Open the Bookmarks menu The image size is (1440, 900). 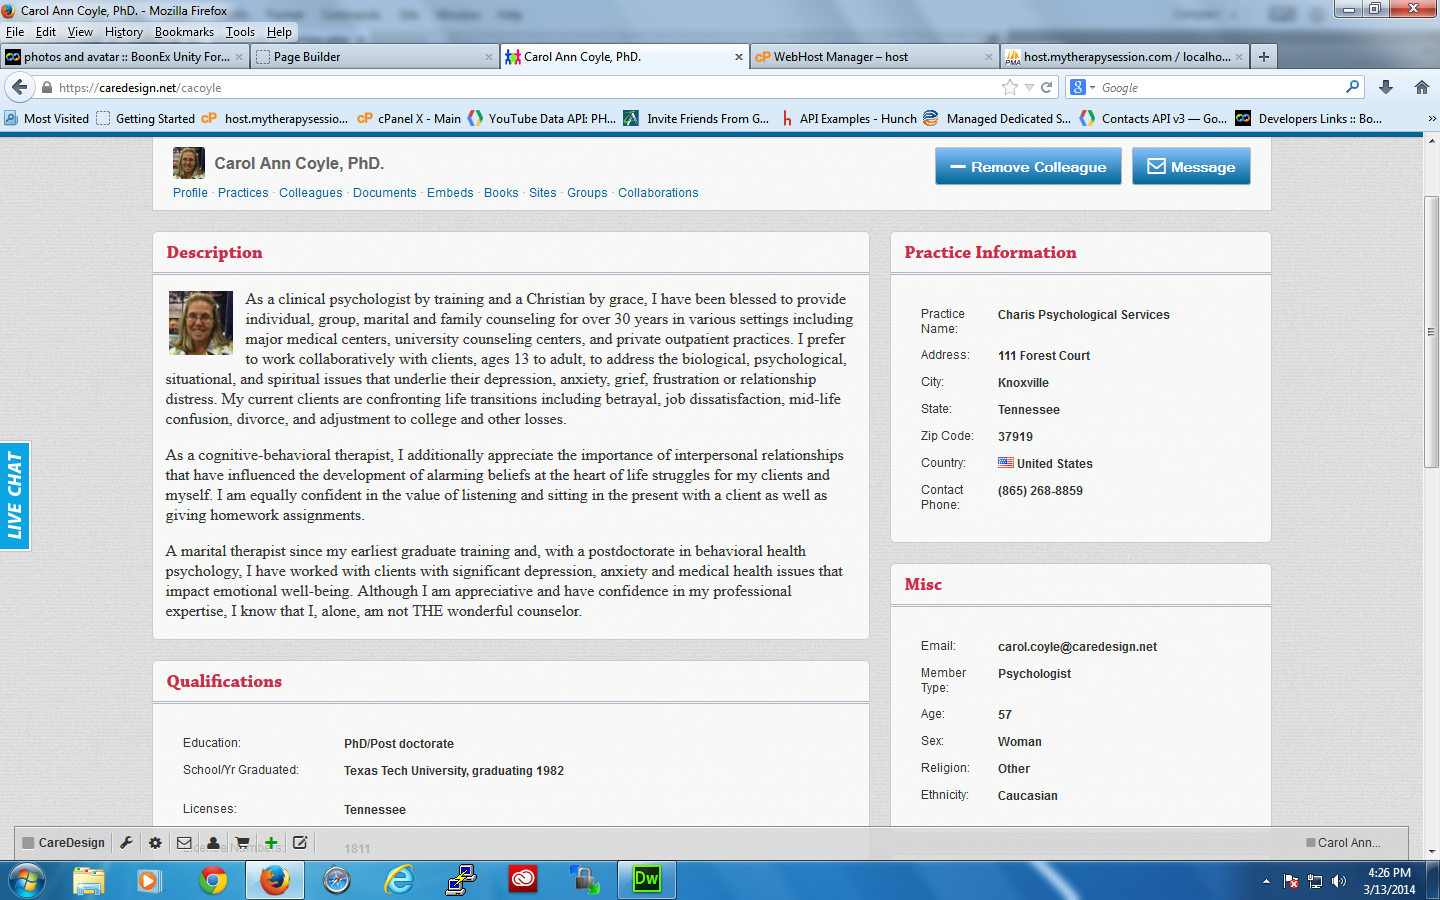[184, 32]
